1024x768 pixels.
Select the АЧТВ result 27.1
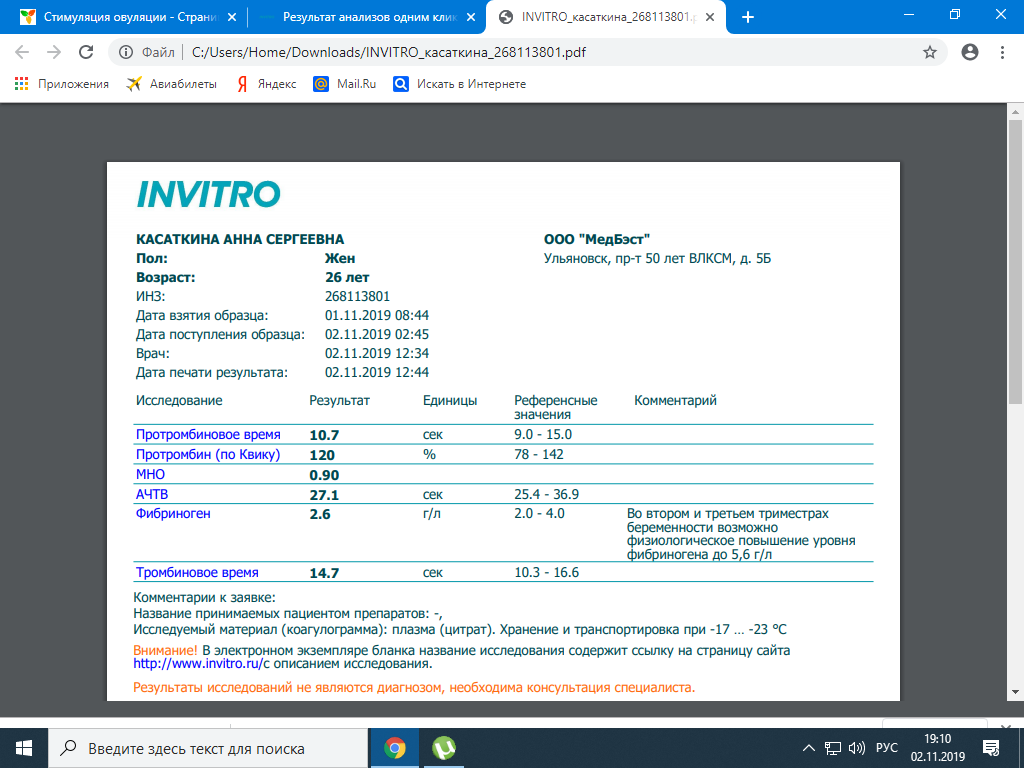tap(324, 495)
